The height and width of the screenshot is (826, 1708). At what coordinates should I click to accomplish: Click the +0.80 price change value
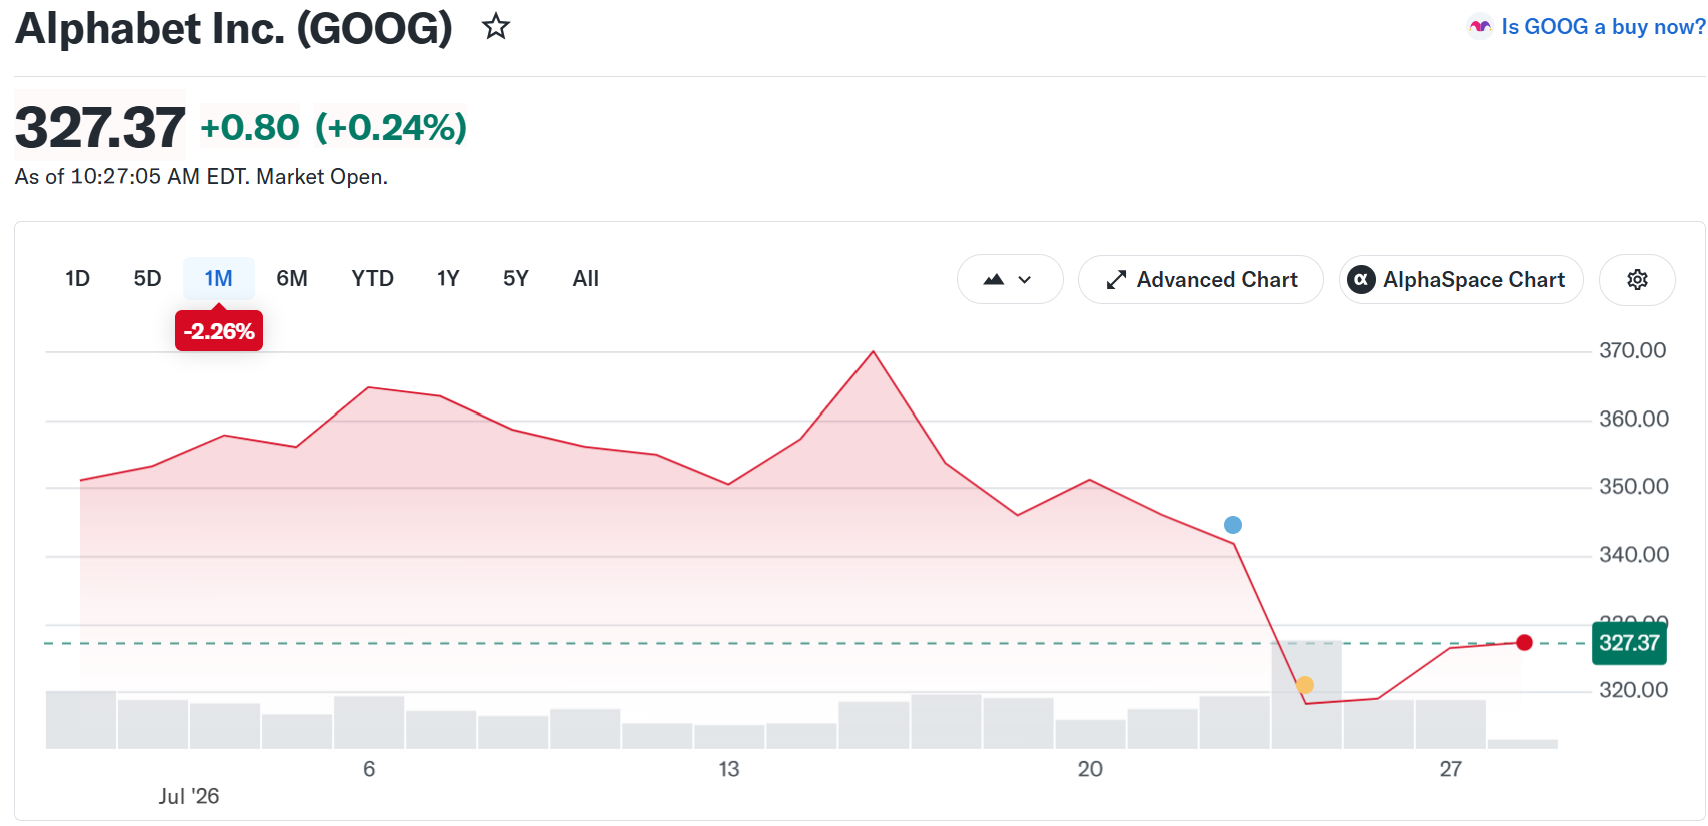(250, 127)
